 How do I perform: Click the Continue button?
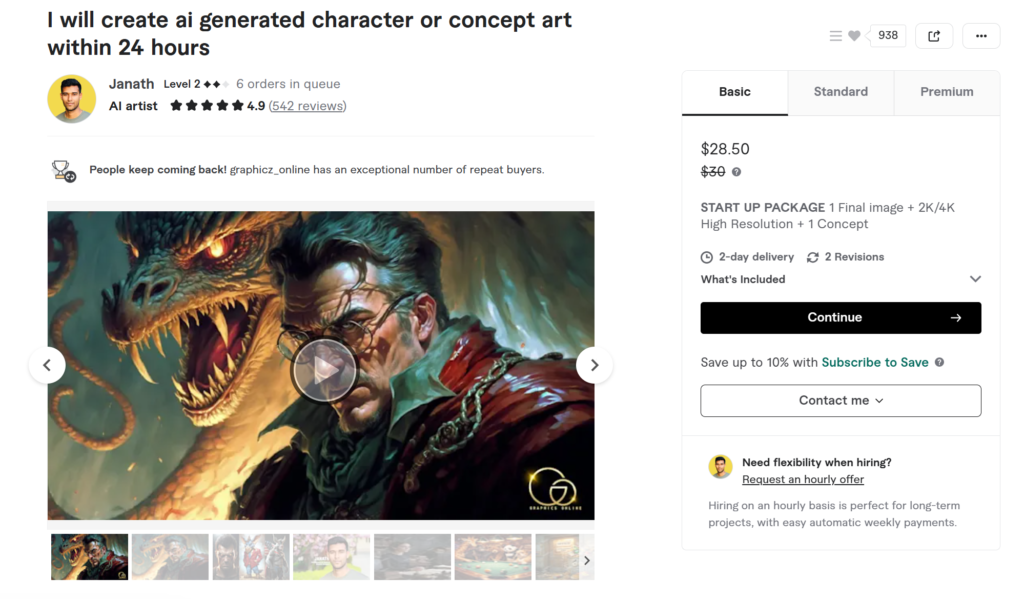840,317
